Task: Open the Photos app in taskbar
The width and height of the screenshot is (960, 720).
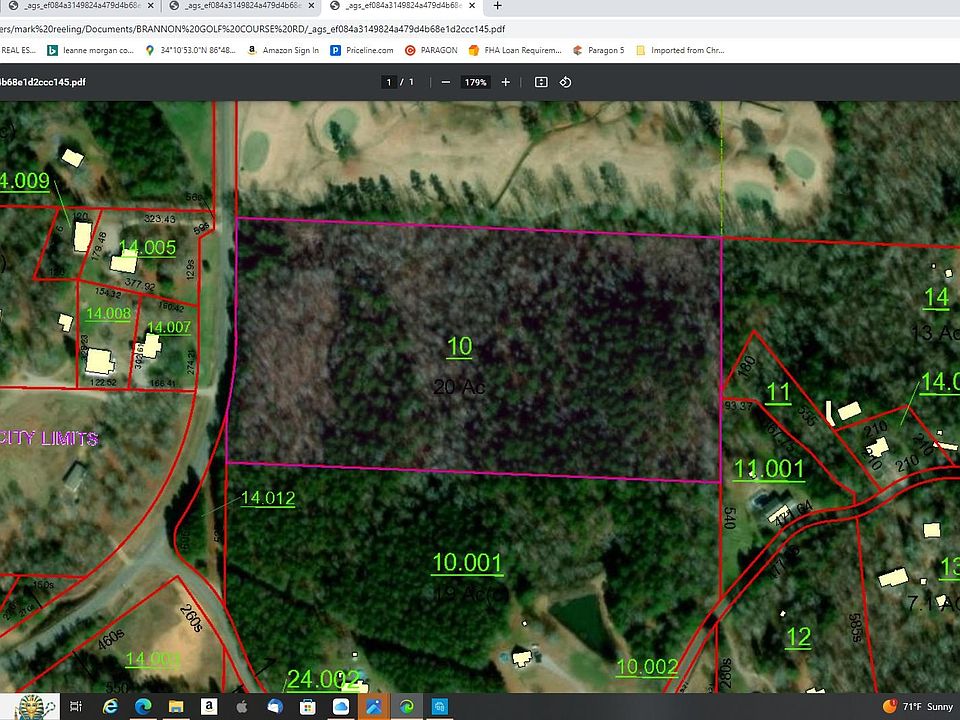Action: point(373,707)
